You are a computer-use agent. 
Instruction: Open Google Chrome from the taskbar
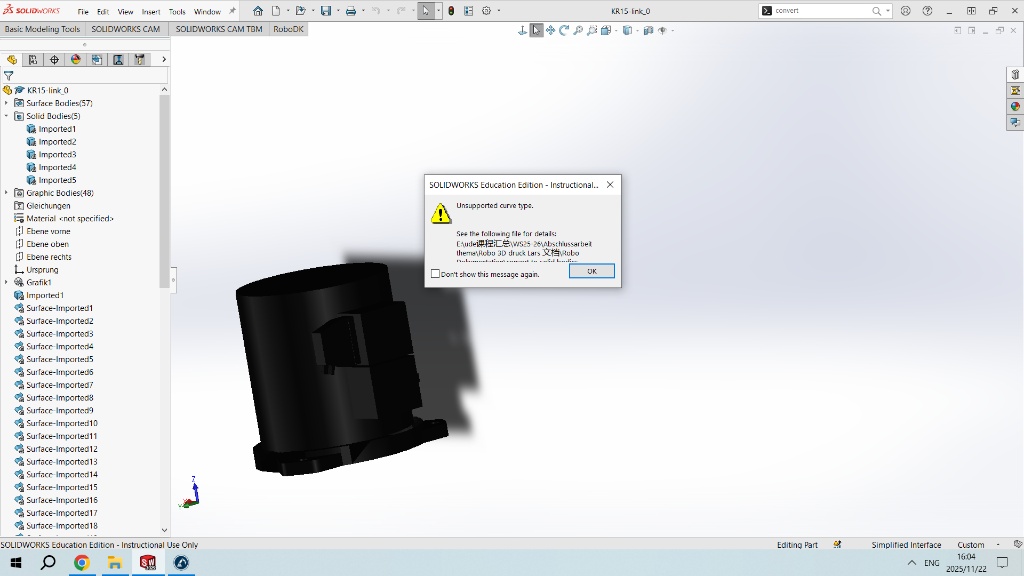[x=82, y=563]
